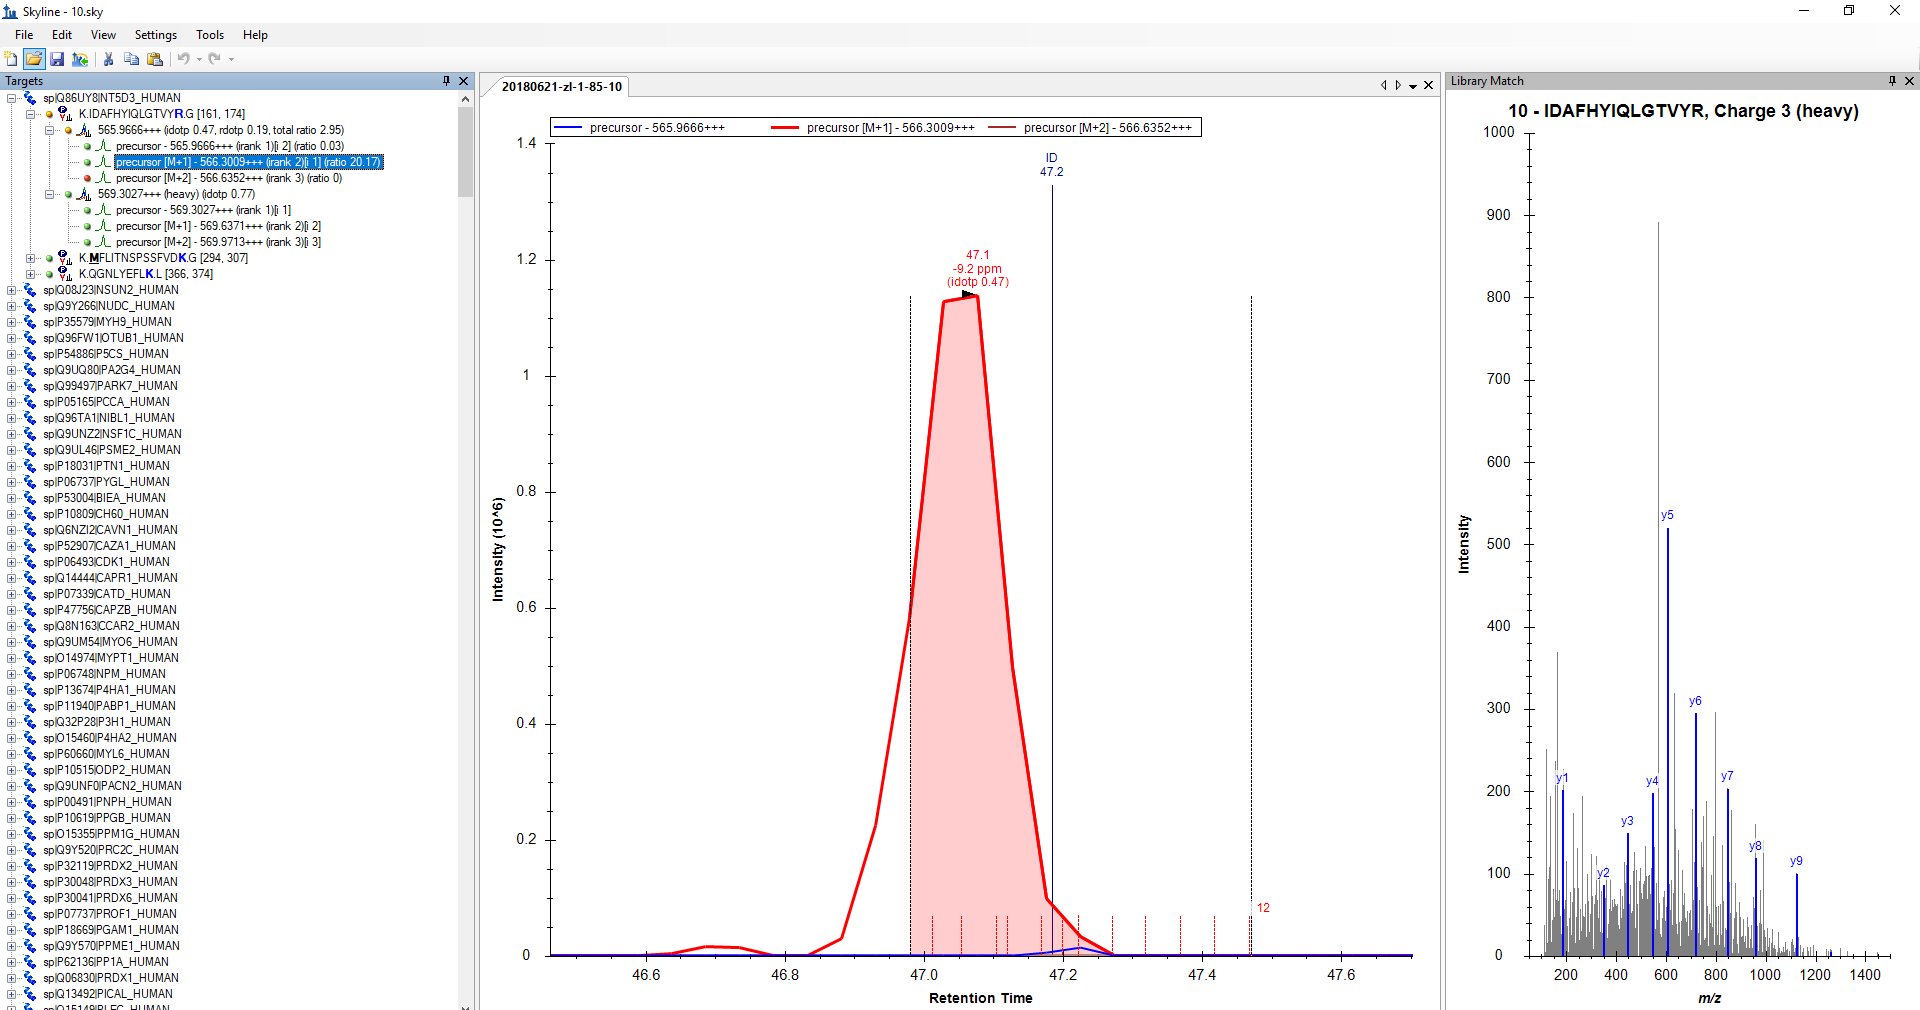Click the Cut scissors icon

[108, 59]
